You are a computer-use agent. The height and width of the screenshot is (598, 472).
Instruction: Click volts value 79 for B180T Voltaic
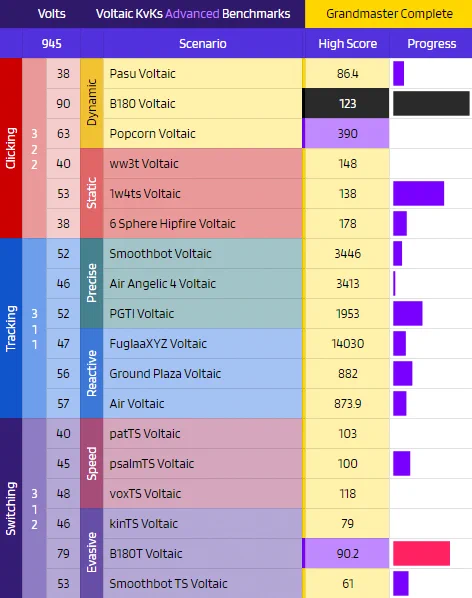63,554
